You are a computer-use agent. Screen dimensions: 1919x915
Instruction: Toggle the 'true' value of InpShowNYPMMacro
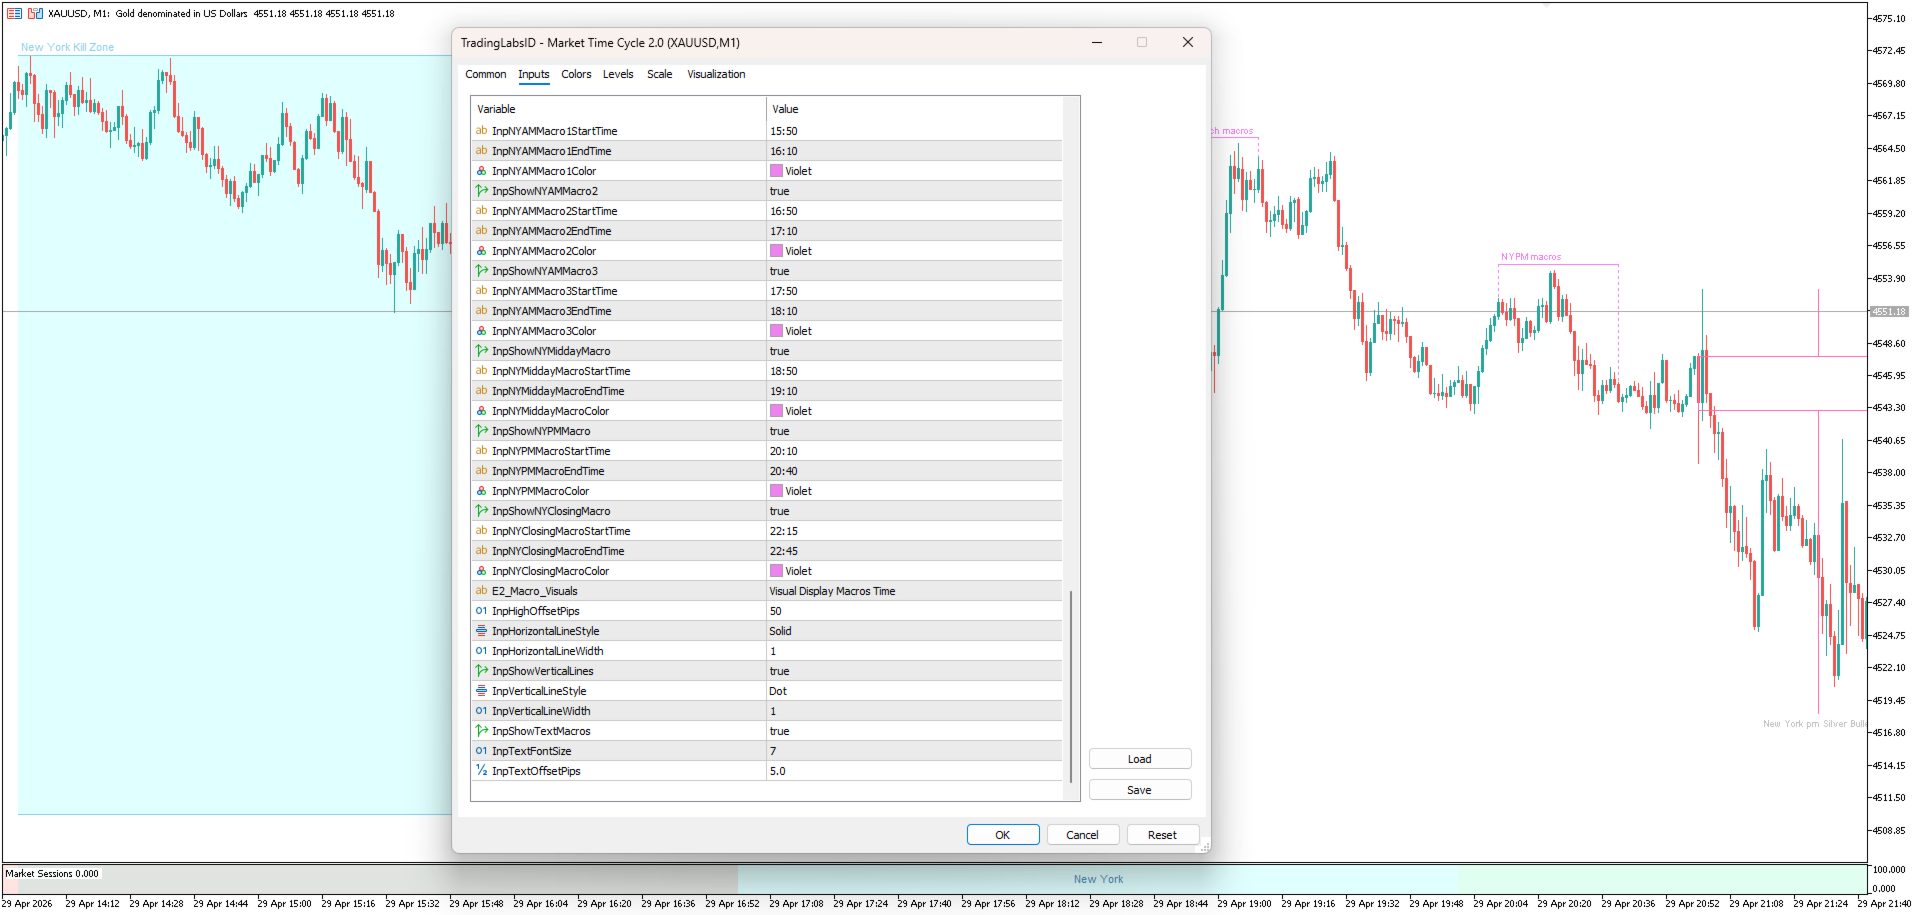coord(779,431)
